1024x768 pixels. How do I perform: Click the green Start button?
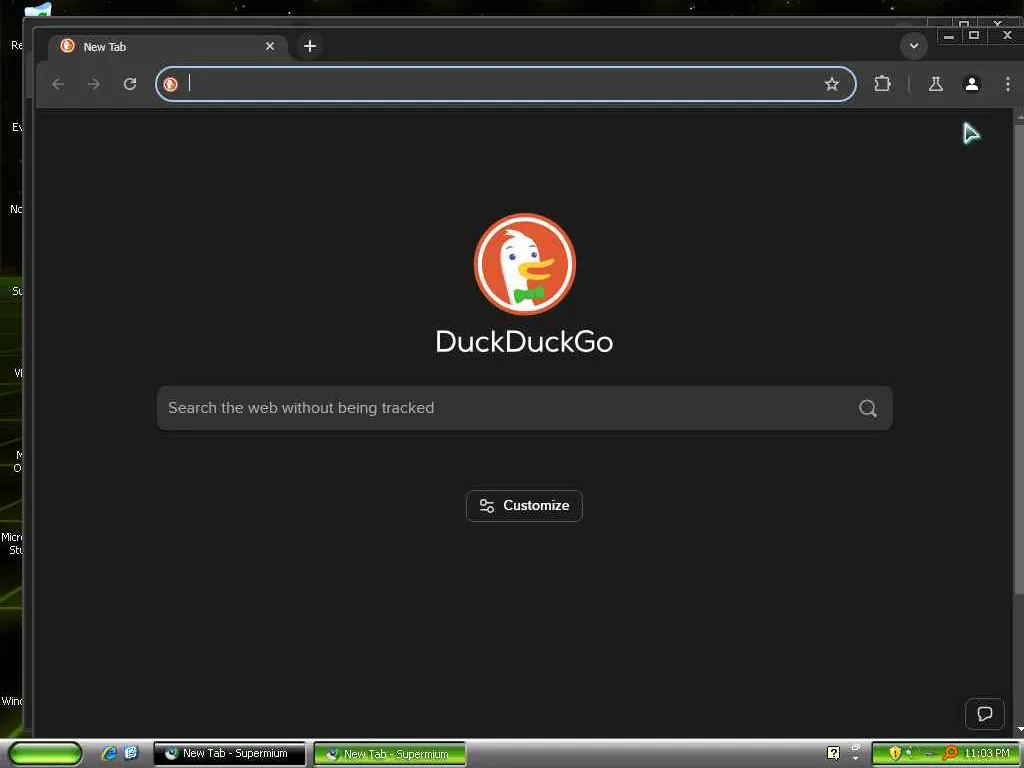45,754
